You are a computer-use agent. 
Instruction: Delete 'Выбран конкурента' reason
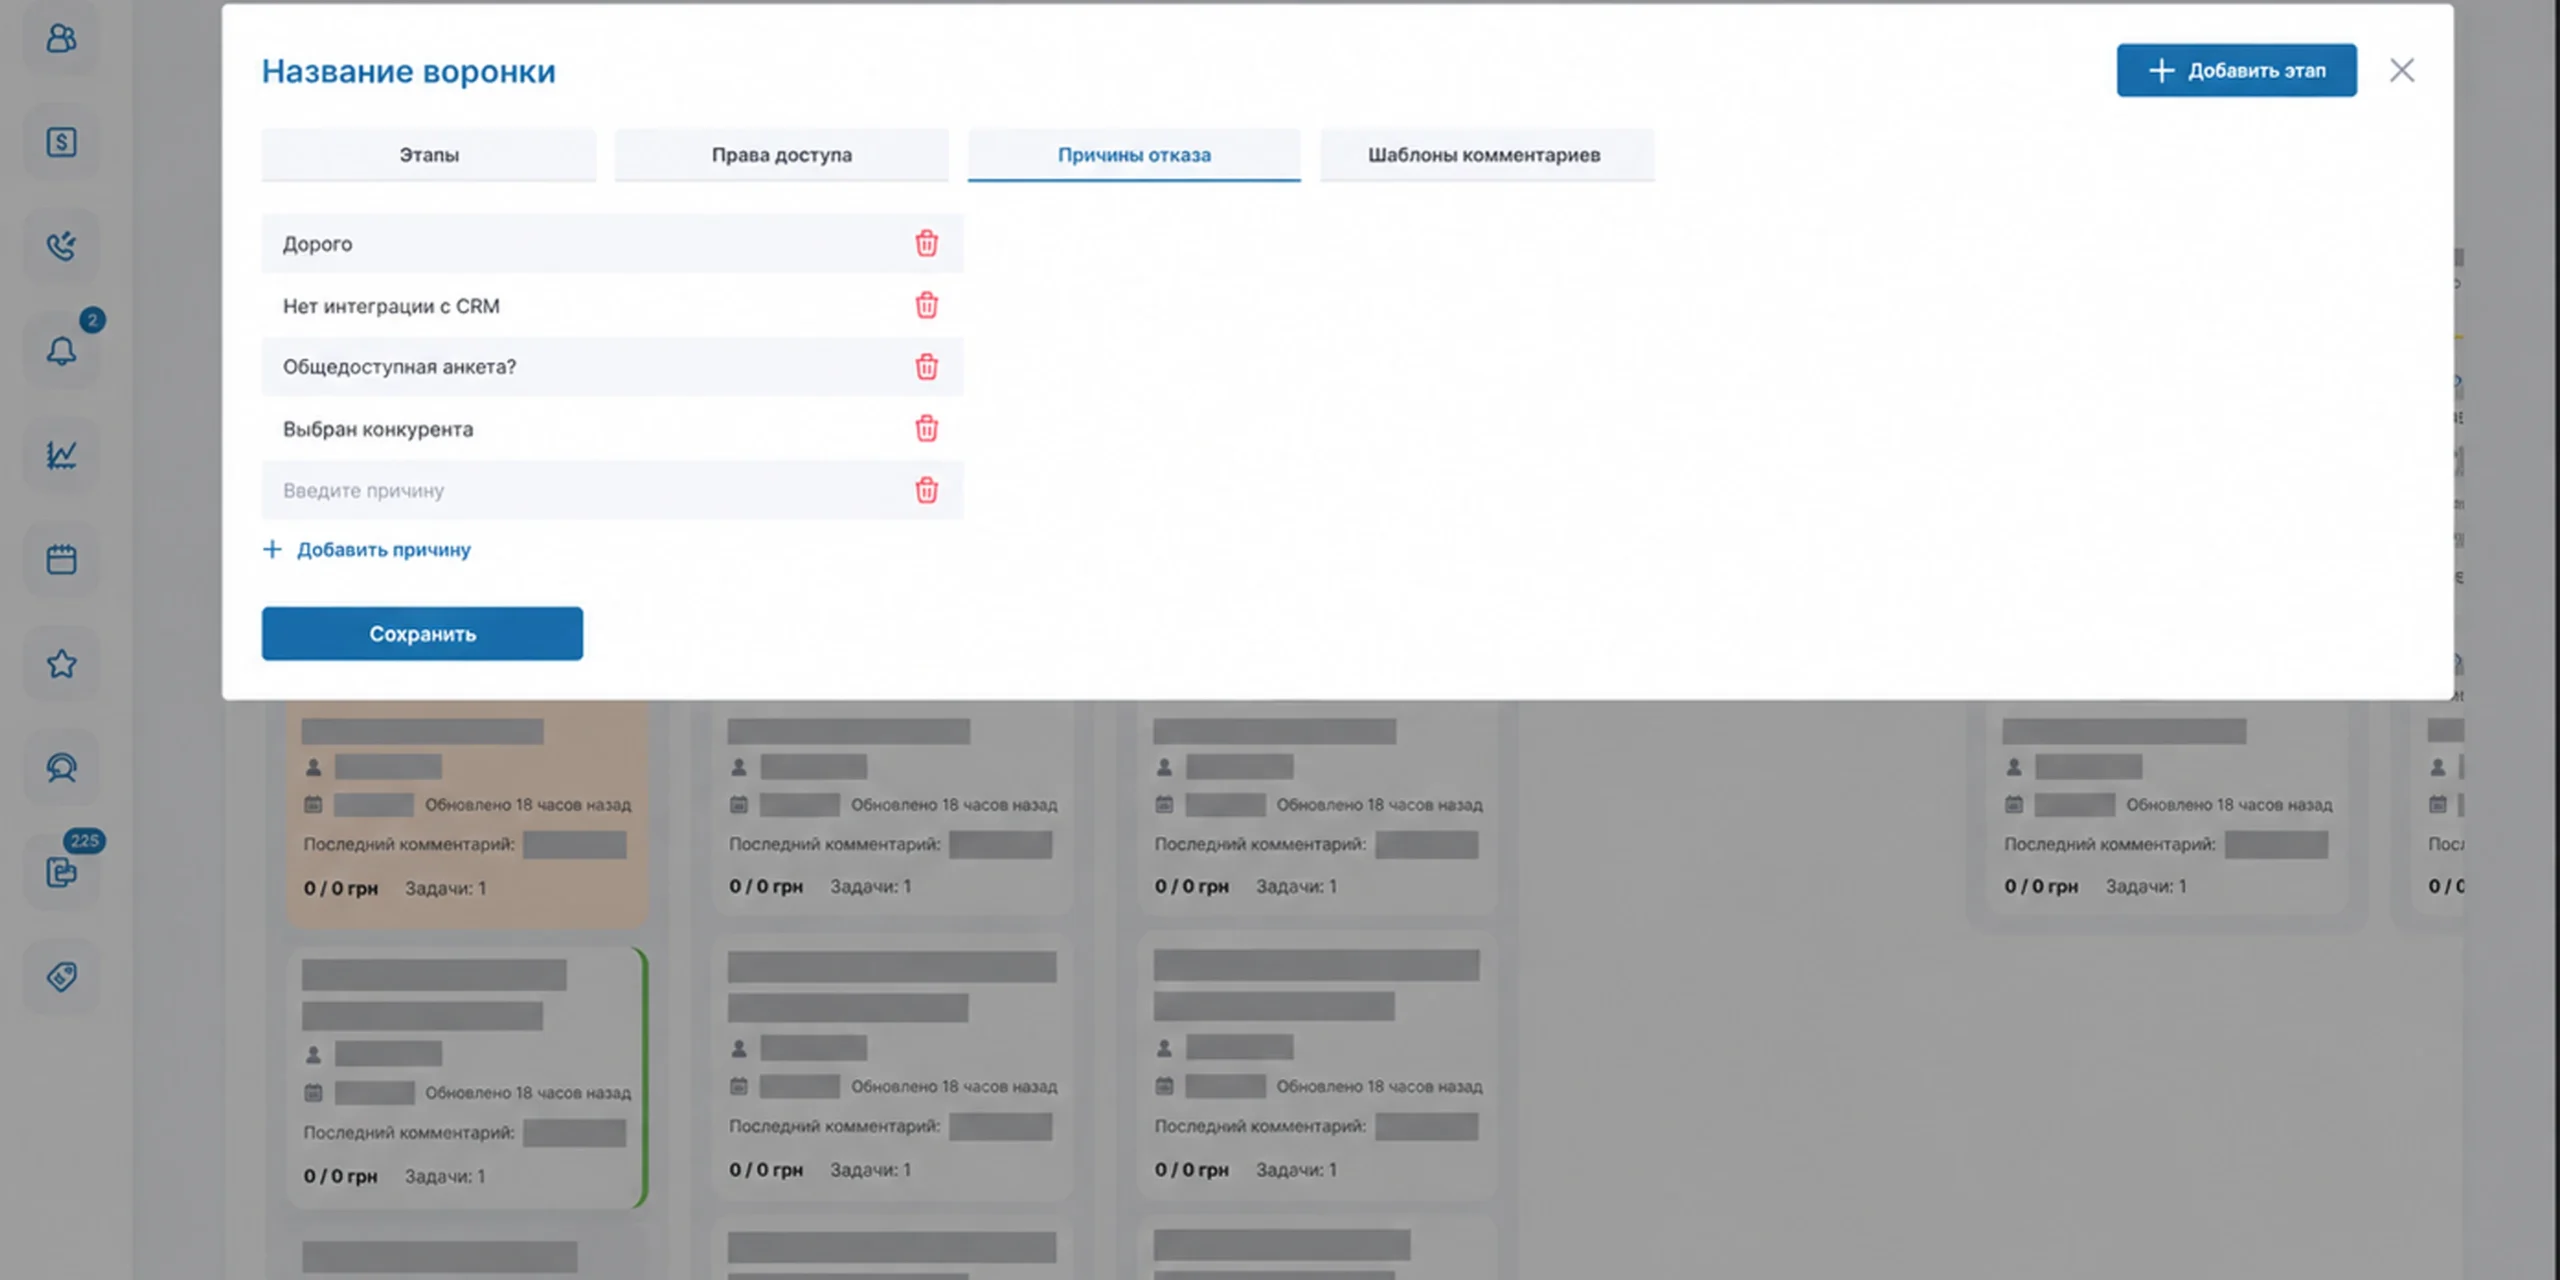pos(926,429)
